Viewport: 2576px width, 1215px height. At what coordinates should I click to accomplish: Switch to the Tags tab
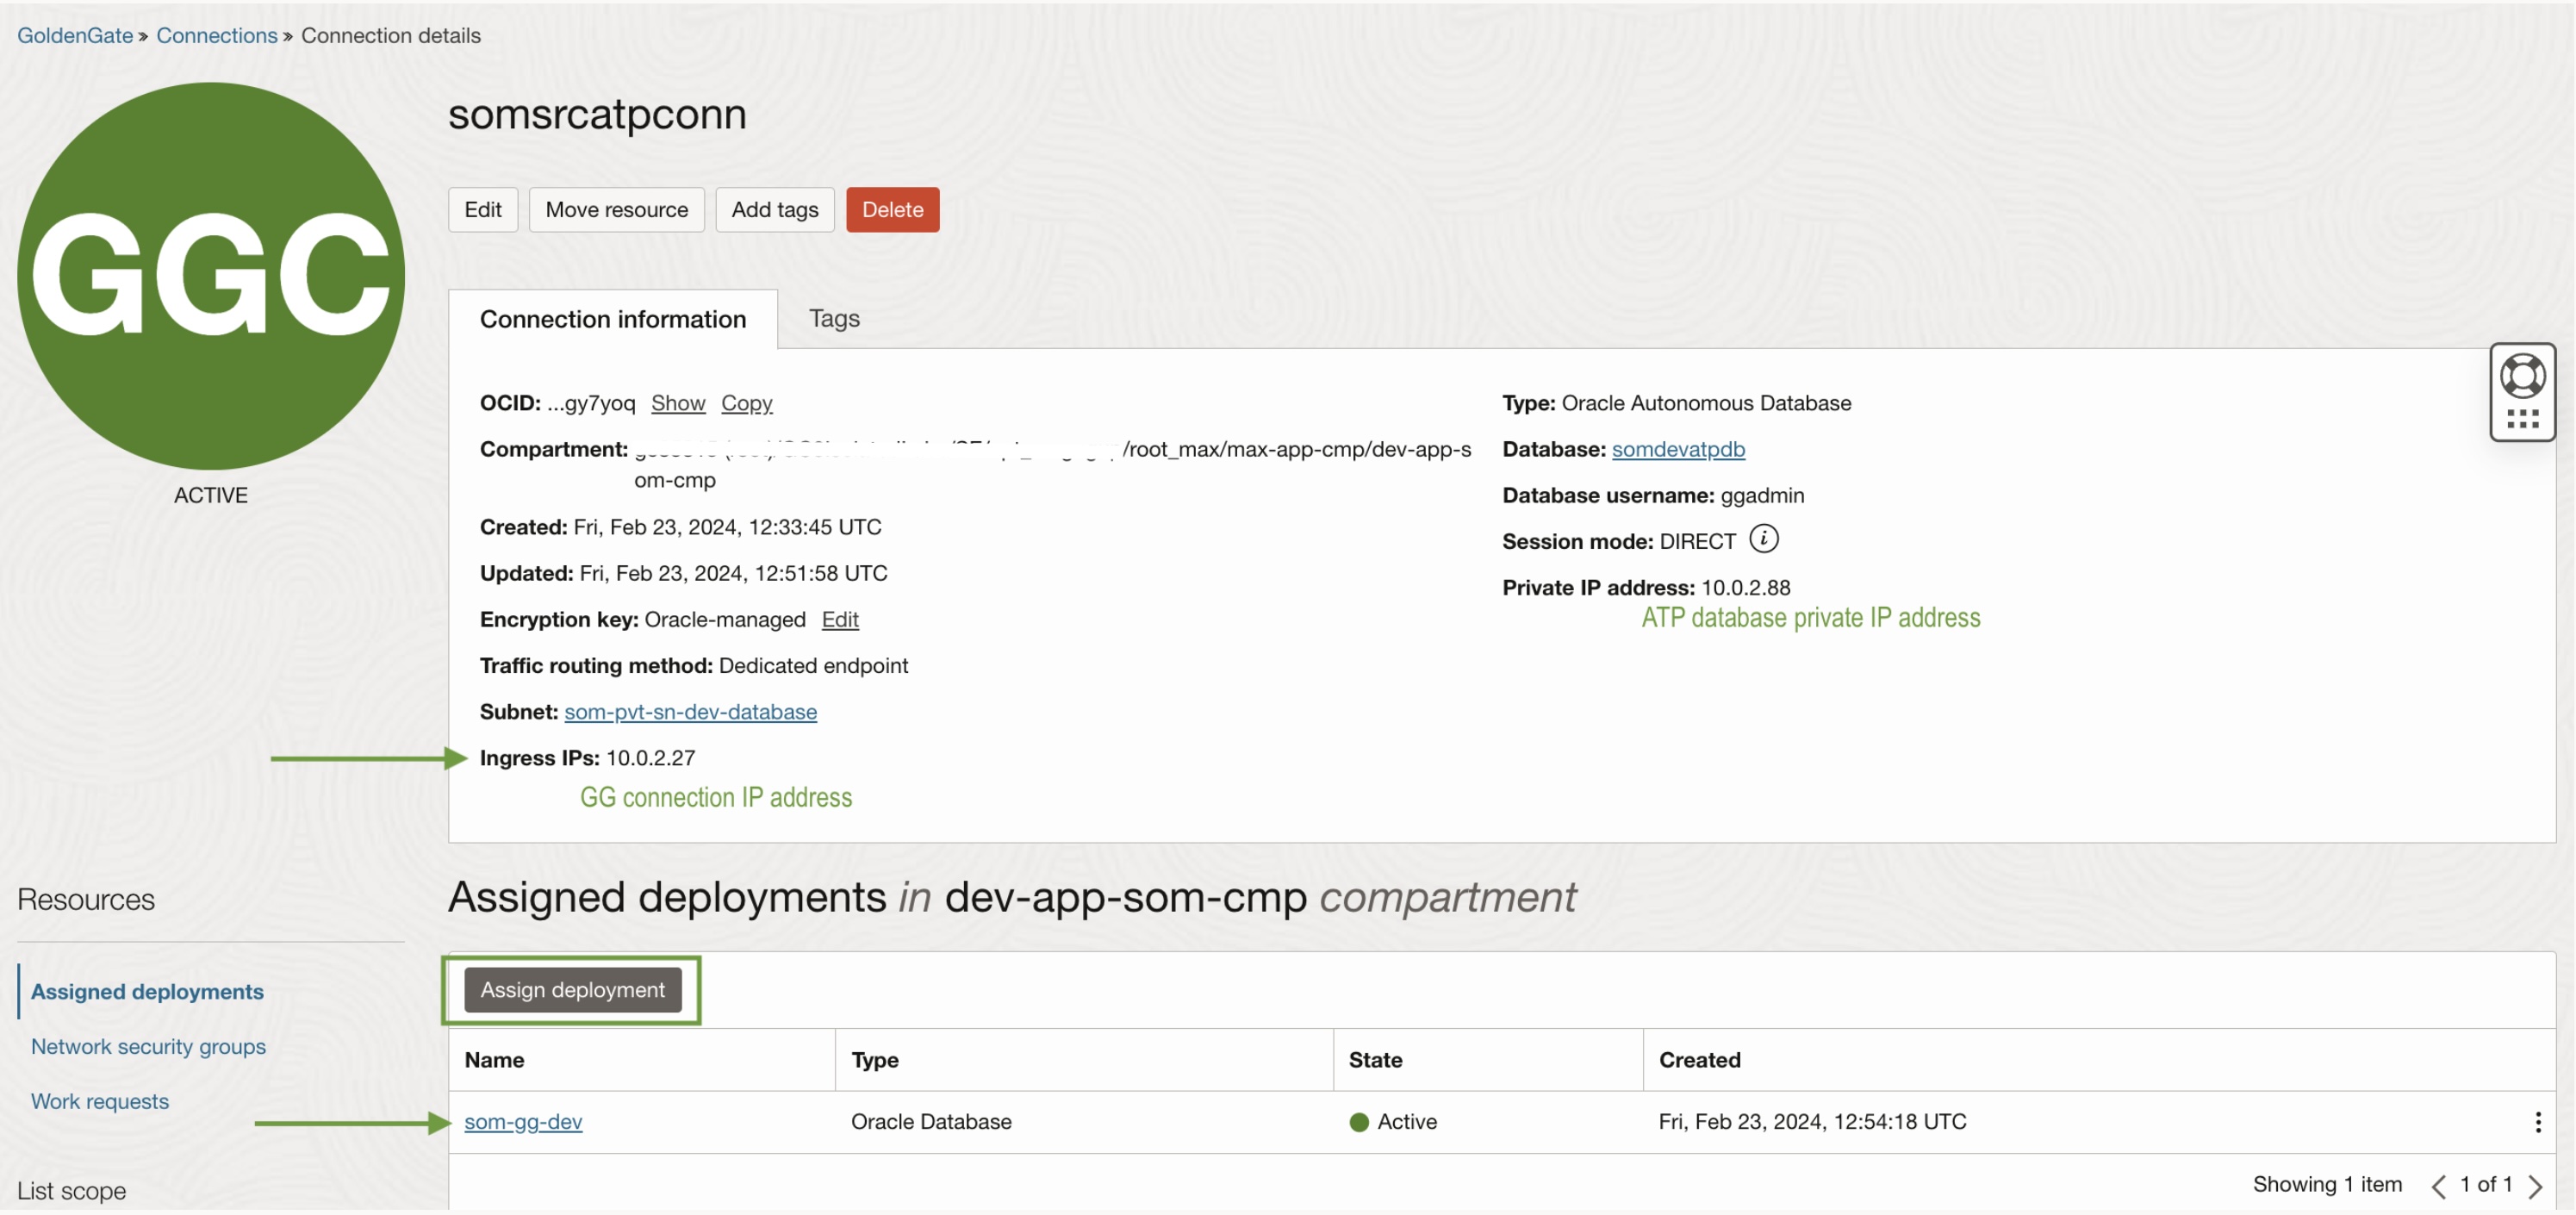click(x=833, y=318)
